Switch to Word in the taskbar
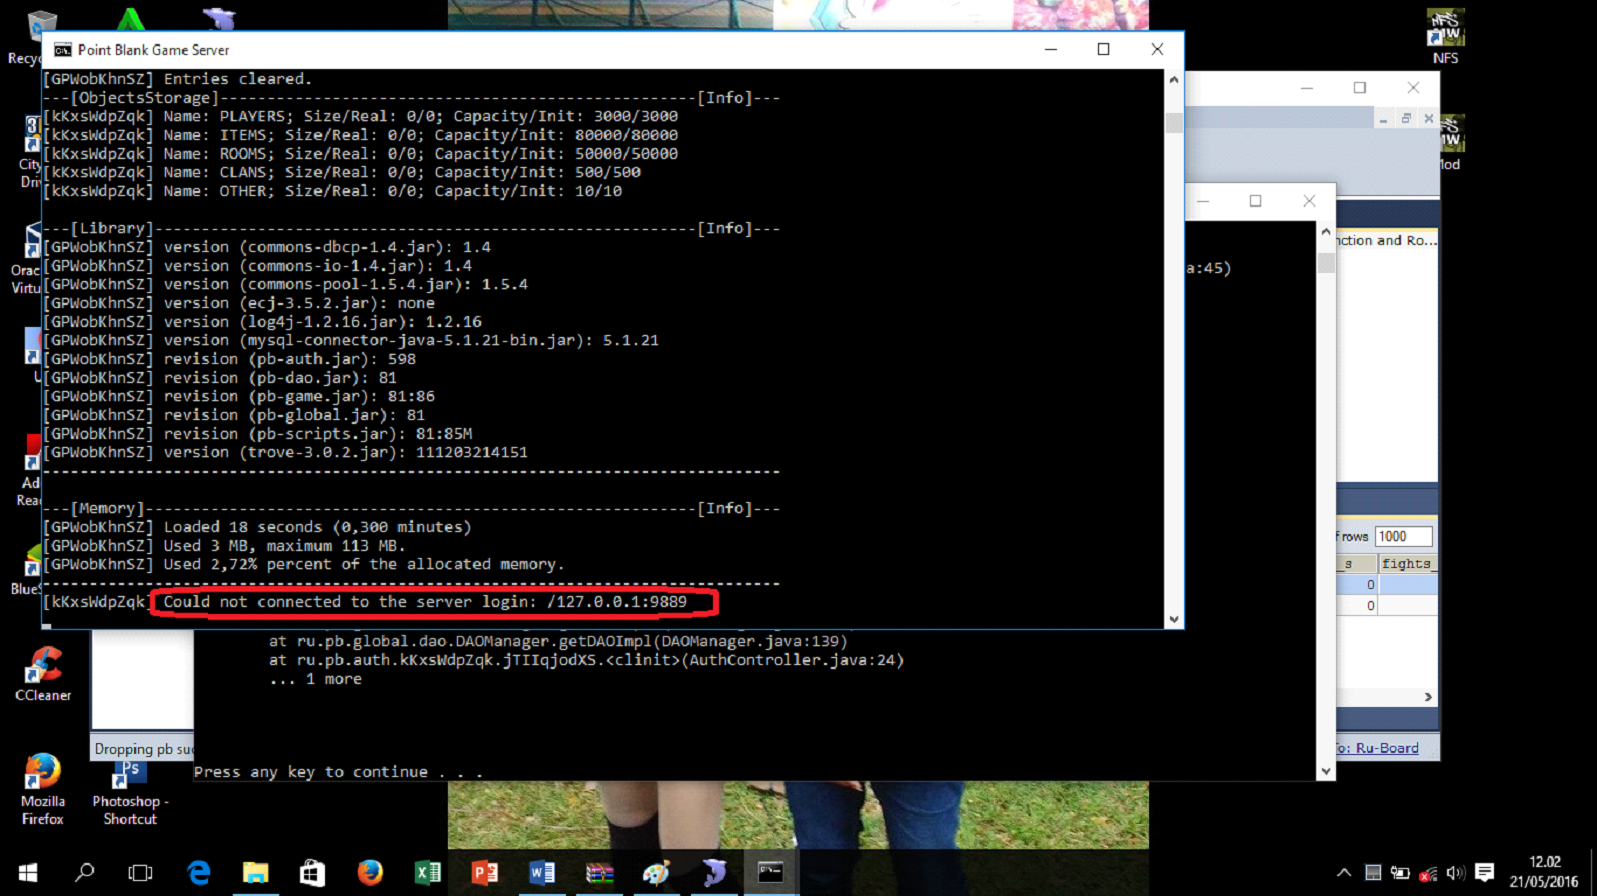 [542, 873]
